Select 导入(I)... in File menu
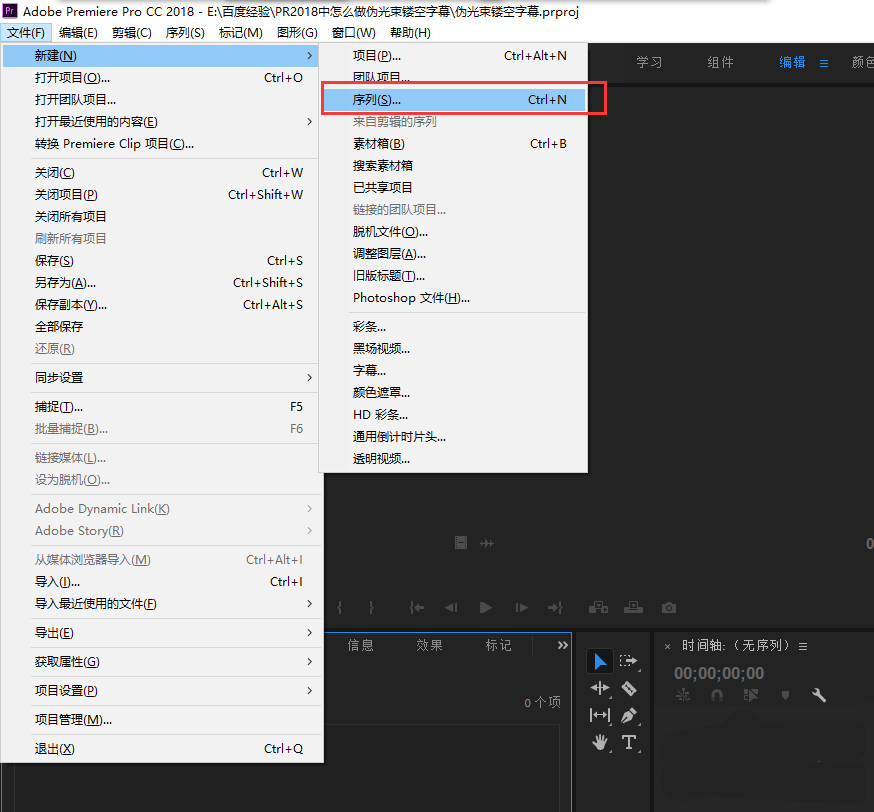 pos(161,581)
